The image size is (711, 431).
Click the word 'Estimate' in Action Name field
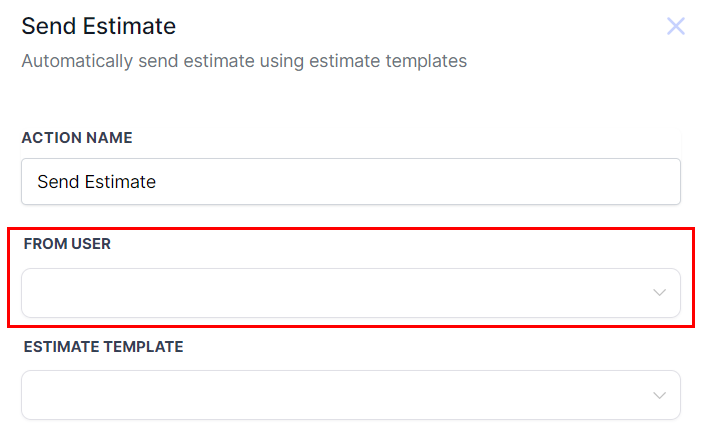(120, 182)
